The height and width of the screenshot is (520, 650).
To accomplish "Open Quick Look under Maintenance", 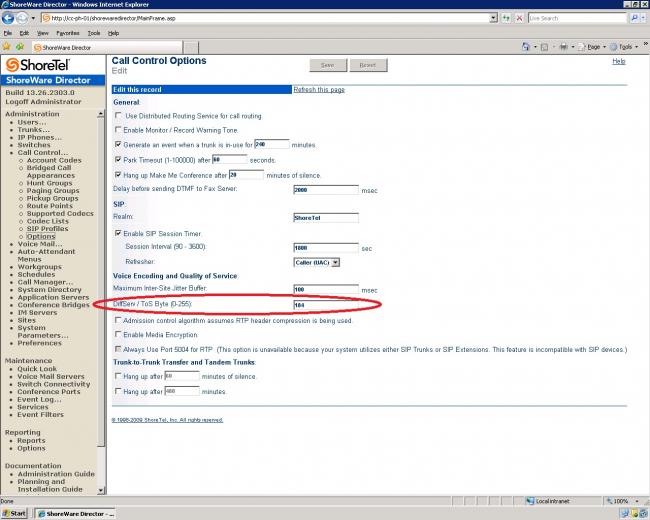I will coord(37,369).
